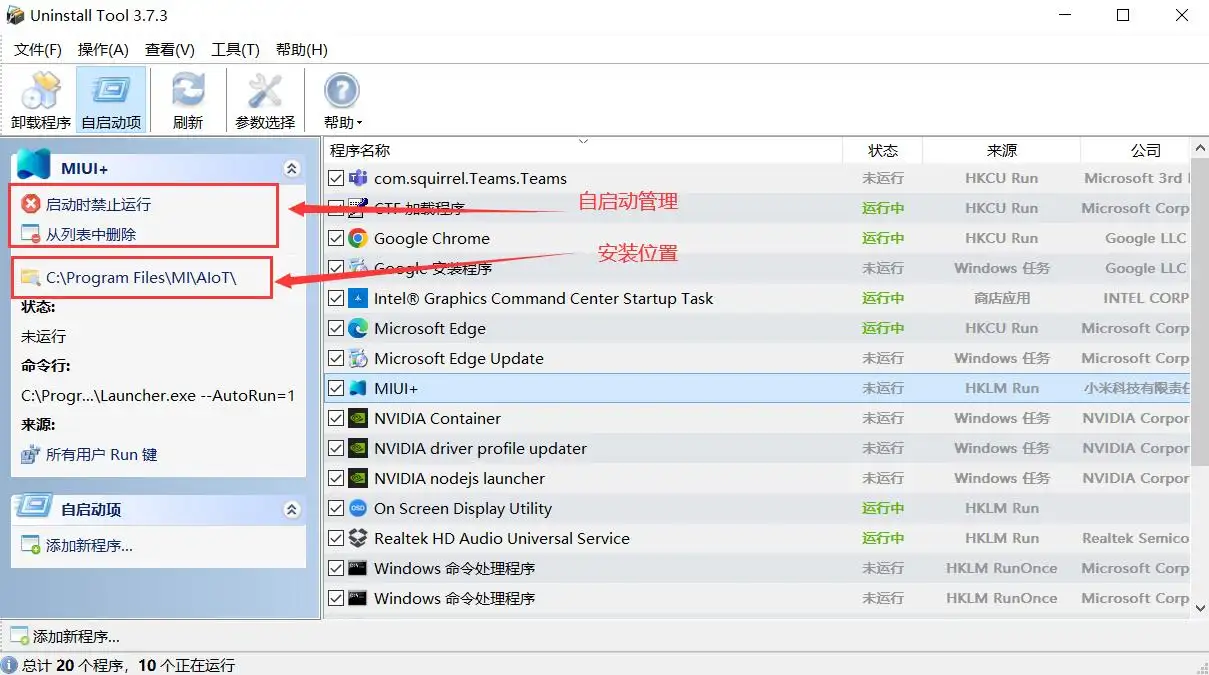The width and height of the screenshot is (1209, 675).
Task: Click the 自启动项 panel header icon
Action: click(x=33, y=506)
